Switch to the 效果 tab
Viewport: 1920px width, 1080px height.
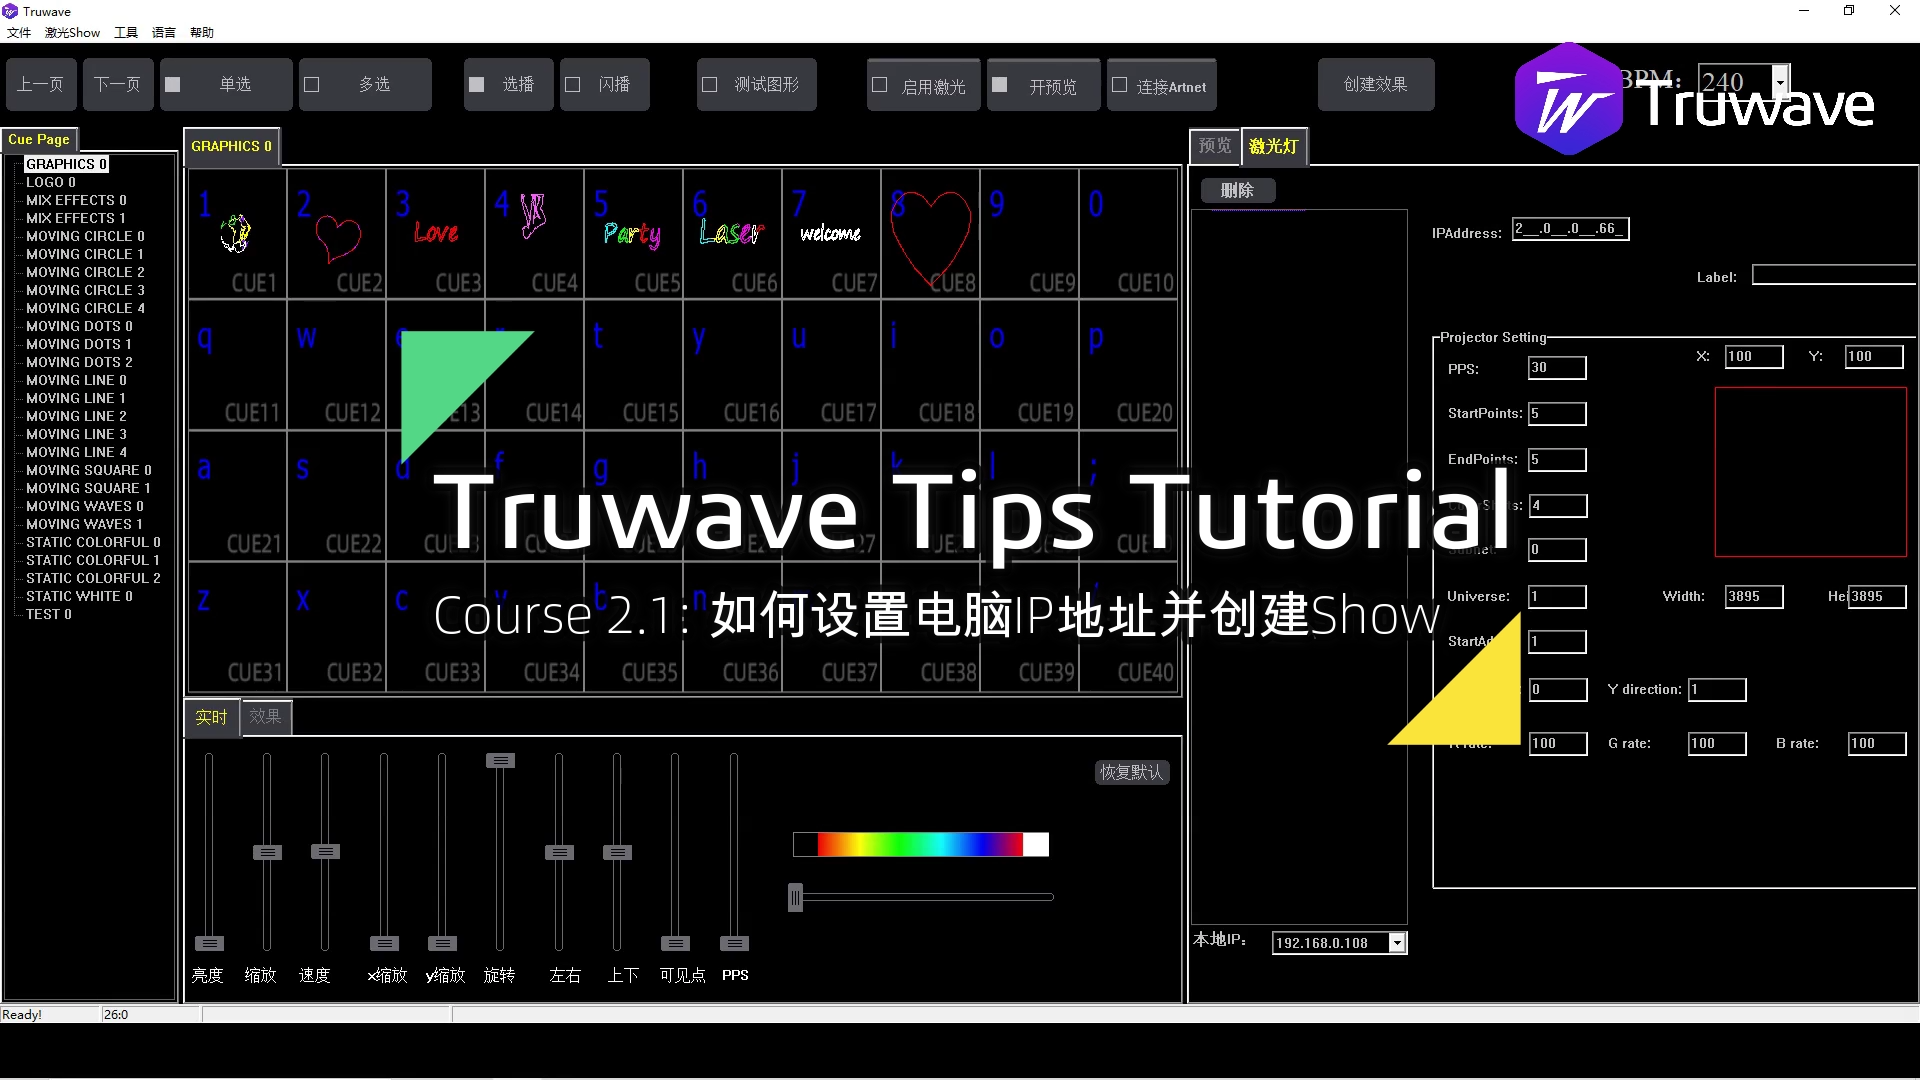265,716
